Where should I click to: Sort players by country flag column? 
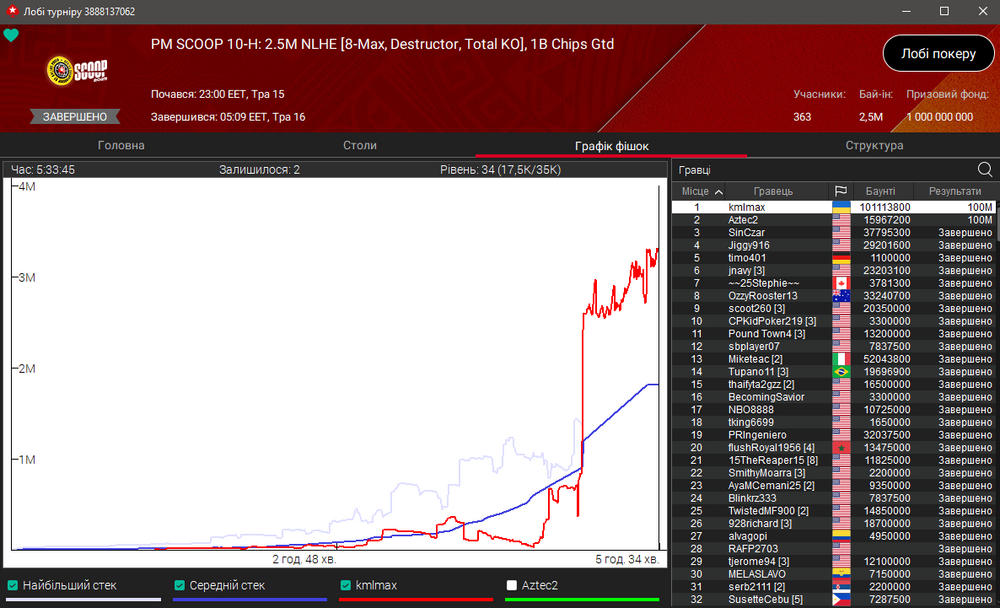(x=841, y=191)
